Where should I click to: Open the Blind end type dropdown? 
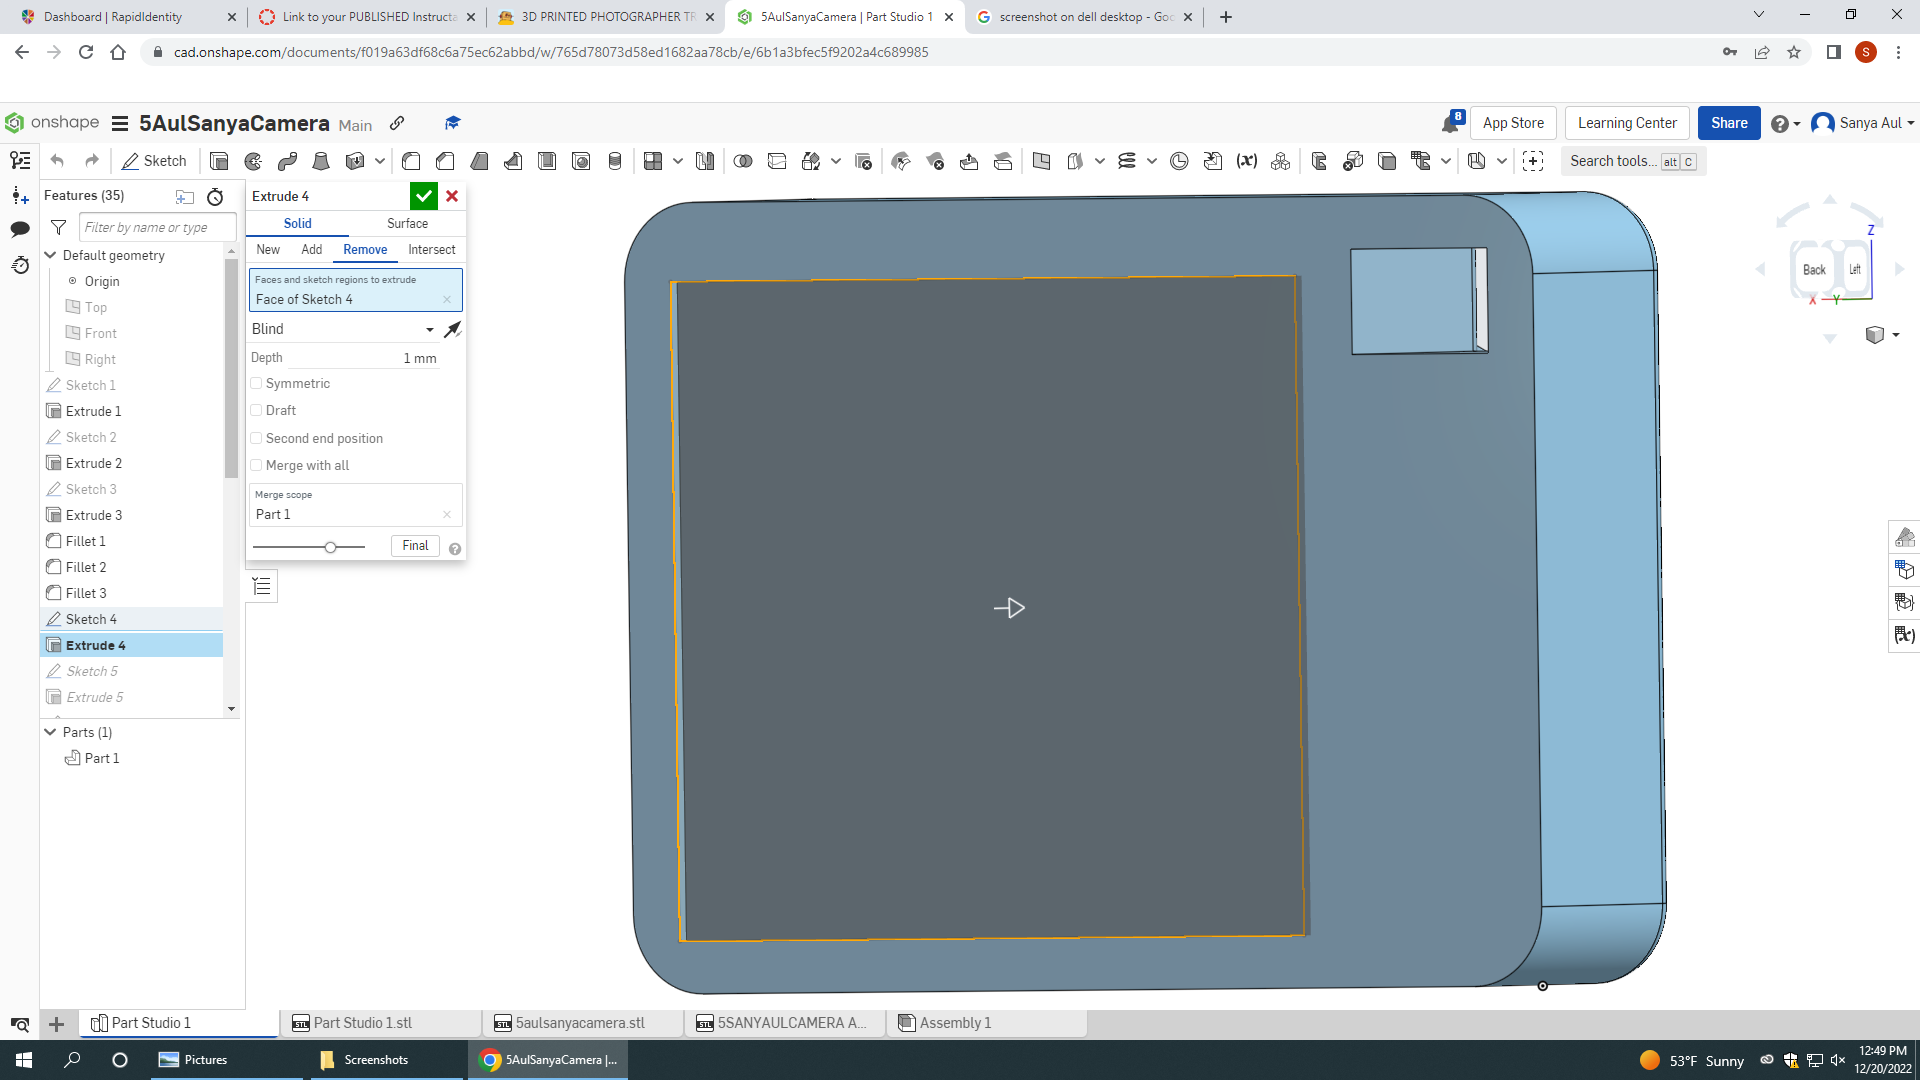click(x=343, y=329)
